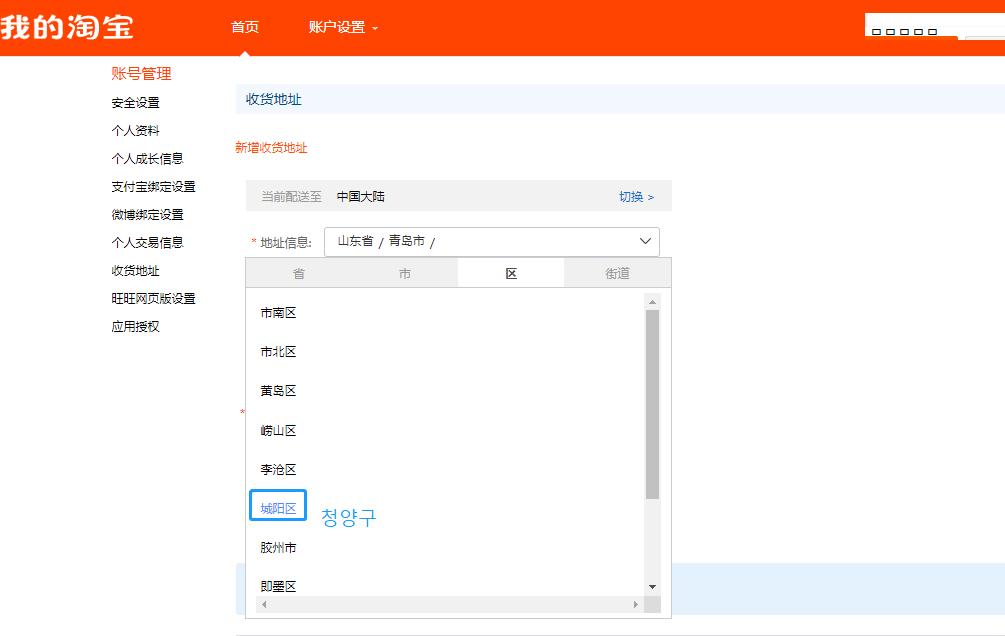Click the vertical scrollbar thumb in district list
The image size is (1005, 636).
pyautogui.click(x=652, y=405)
